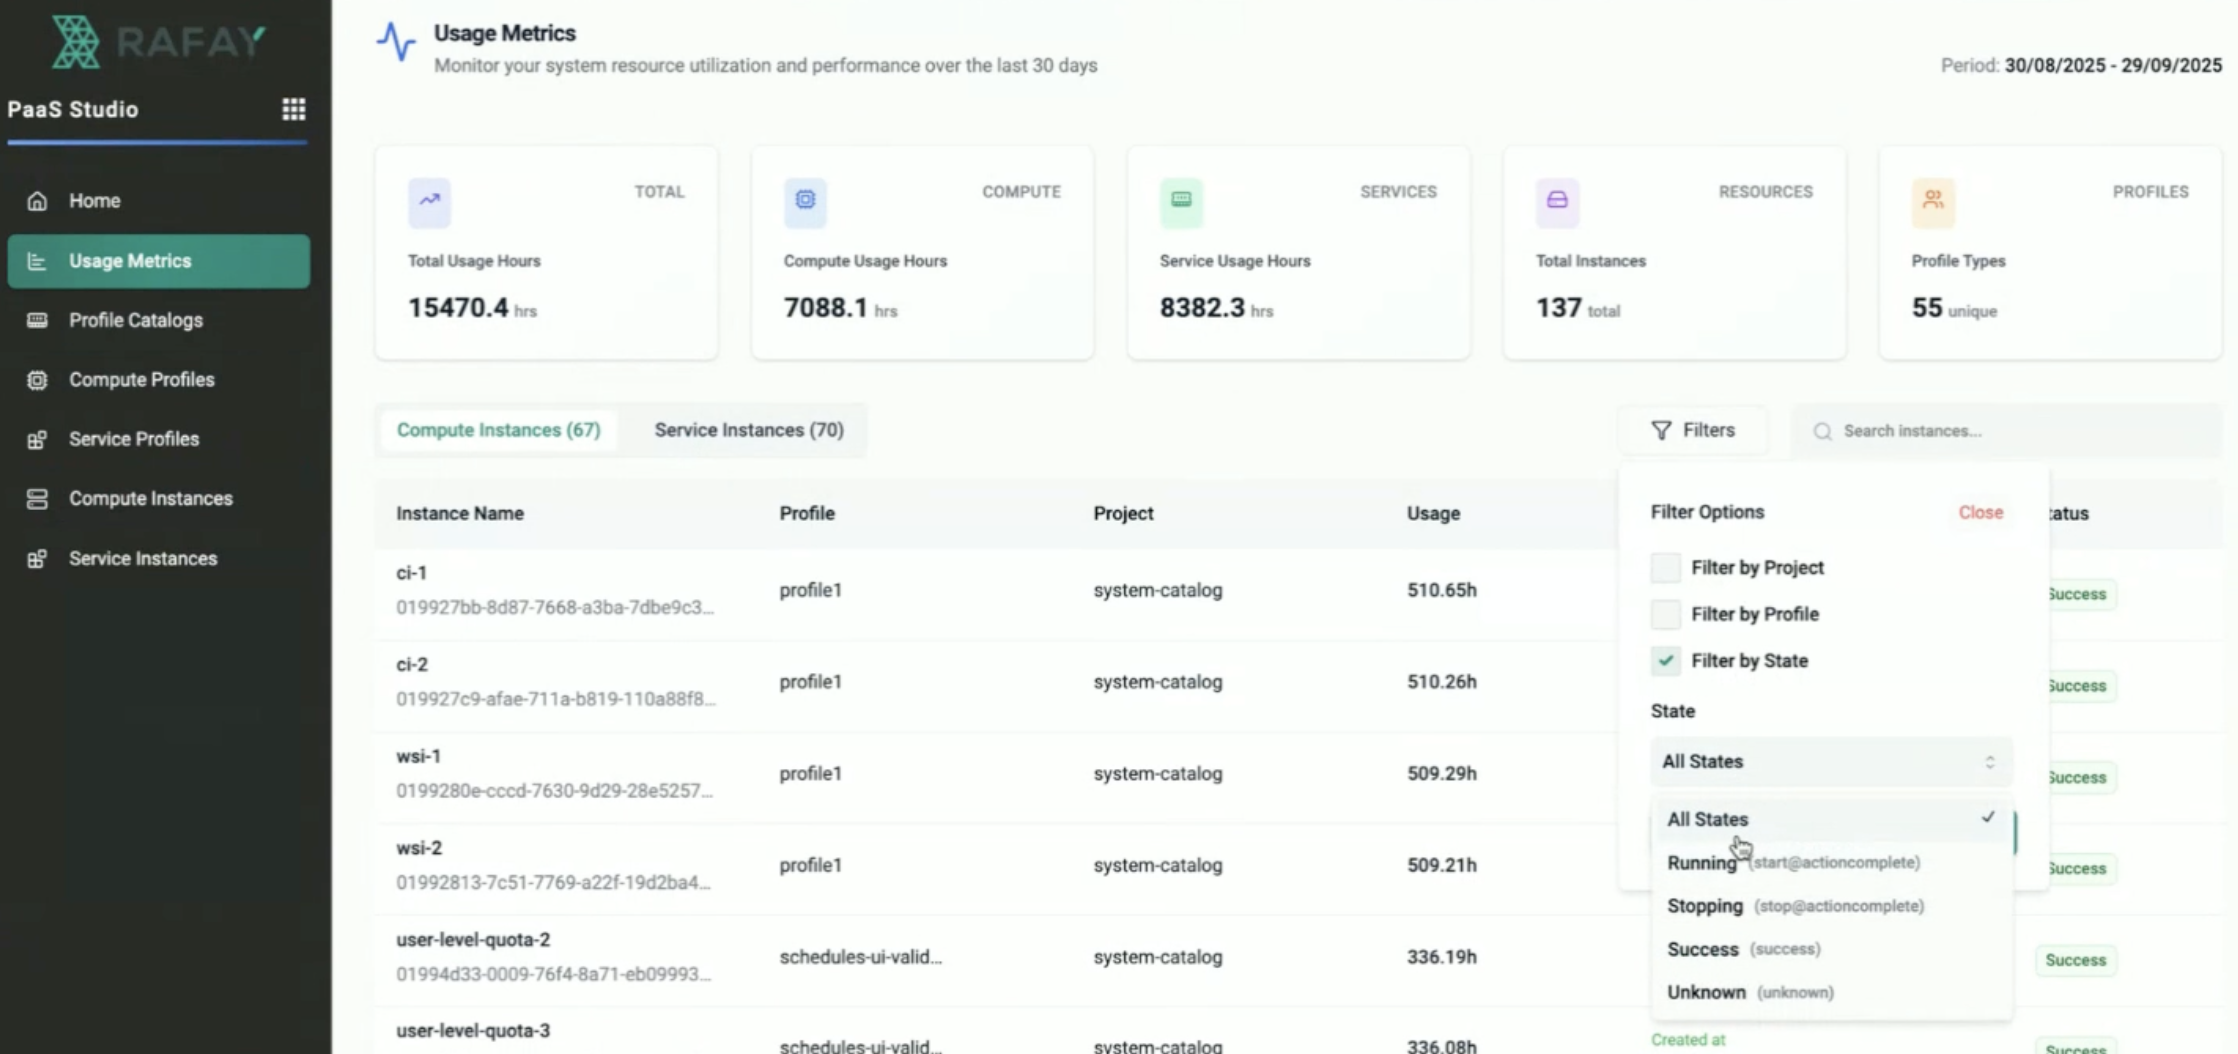Close the Filter Options panel

[1979, 512]
